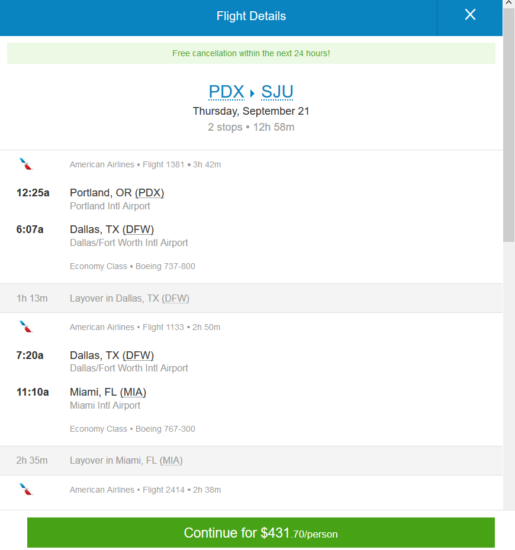Click the free cancellation notice banner
Image resolution: width=515 pixels, height=550 pixels.
(251, 53)
